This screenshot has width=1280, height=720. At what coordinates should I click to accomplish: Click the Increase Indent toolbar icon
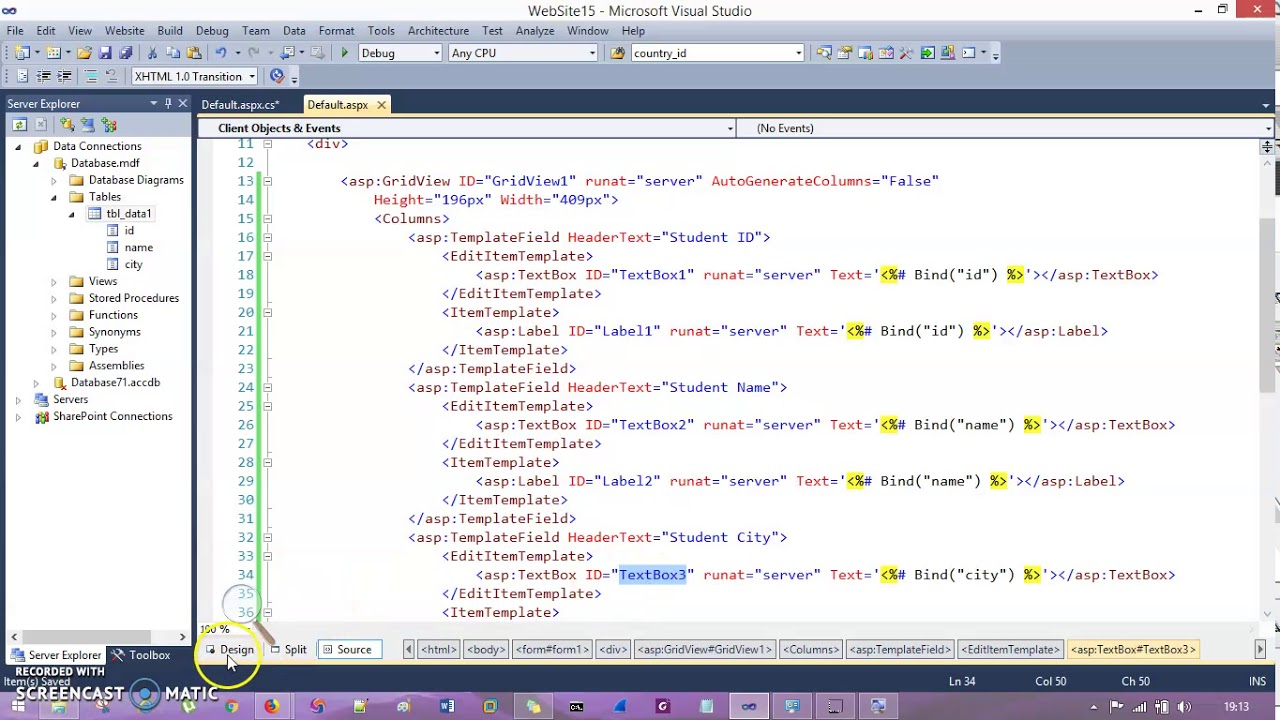(x=65, y=76)
